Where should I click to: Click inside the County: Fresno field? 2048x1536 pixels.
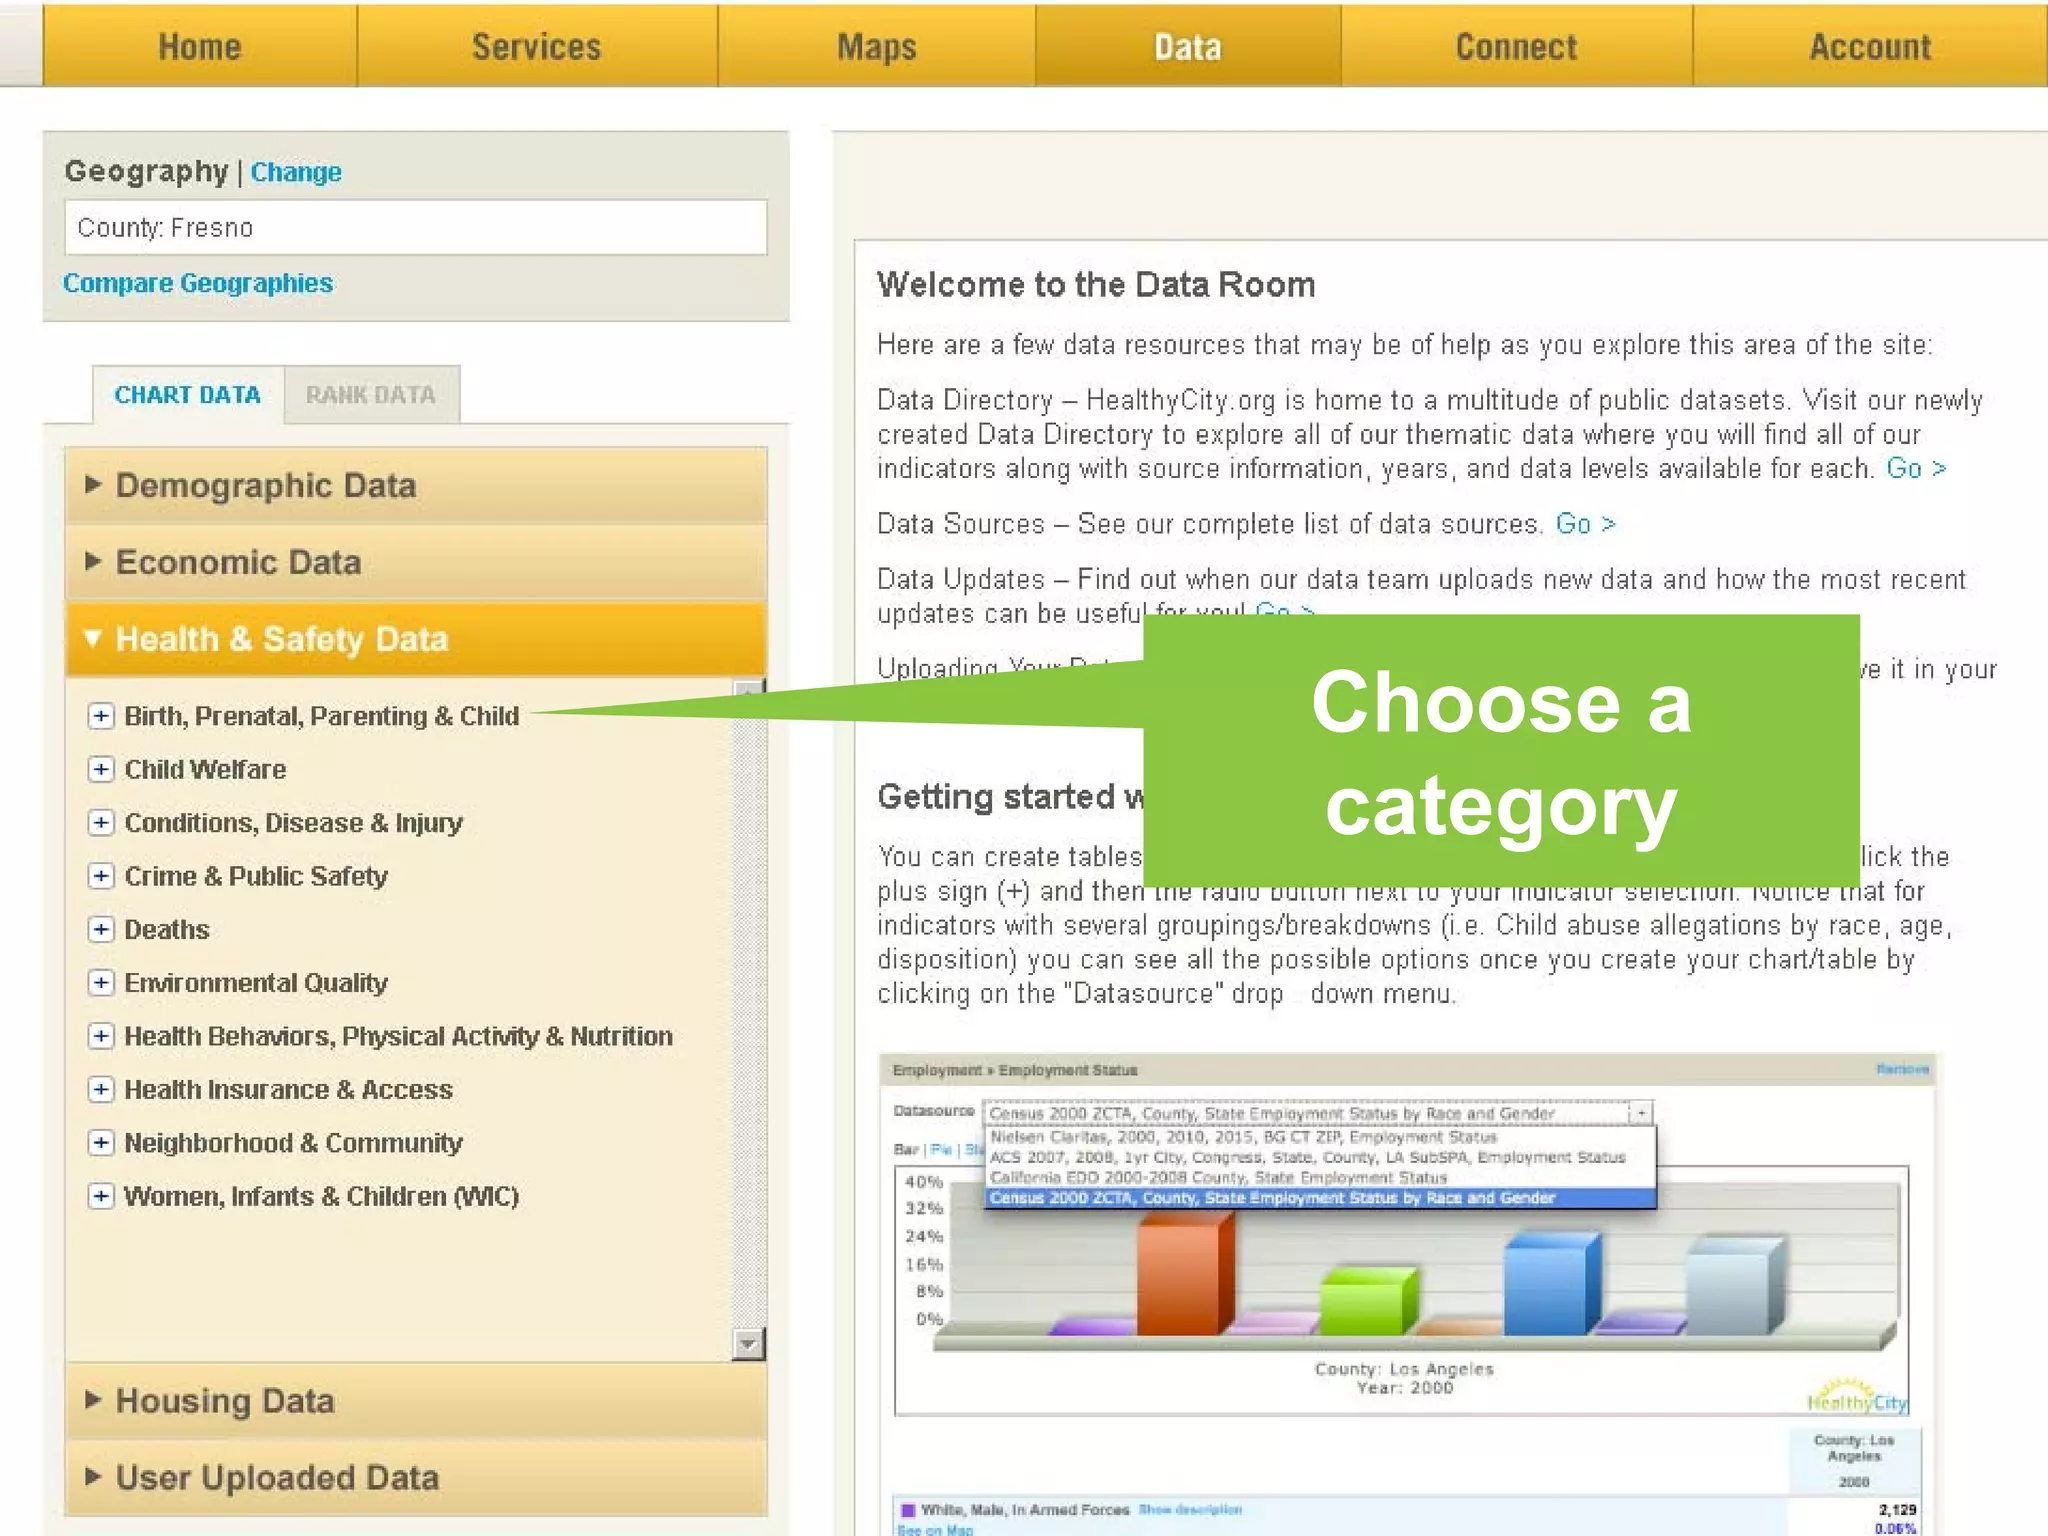click(x=416, y=227)
